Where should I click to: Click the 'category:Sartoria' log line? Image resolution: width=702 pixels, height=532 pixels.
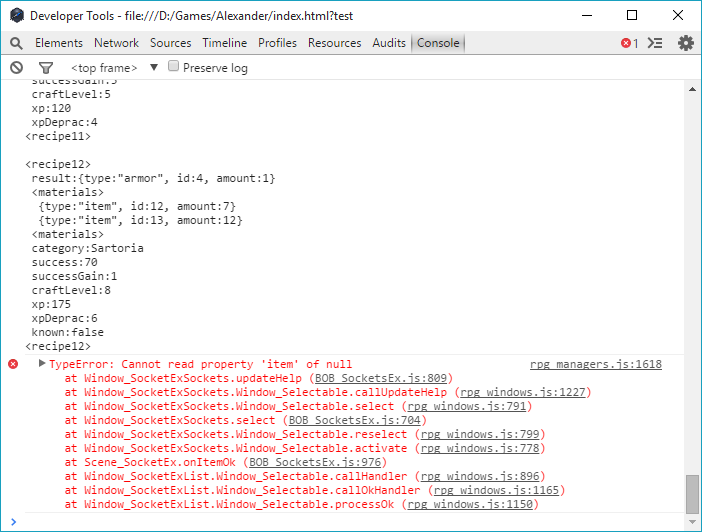87,248
